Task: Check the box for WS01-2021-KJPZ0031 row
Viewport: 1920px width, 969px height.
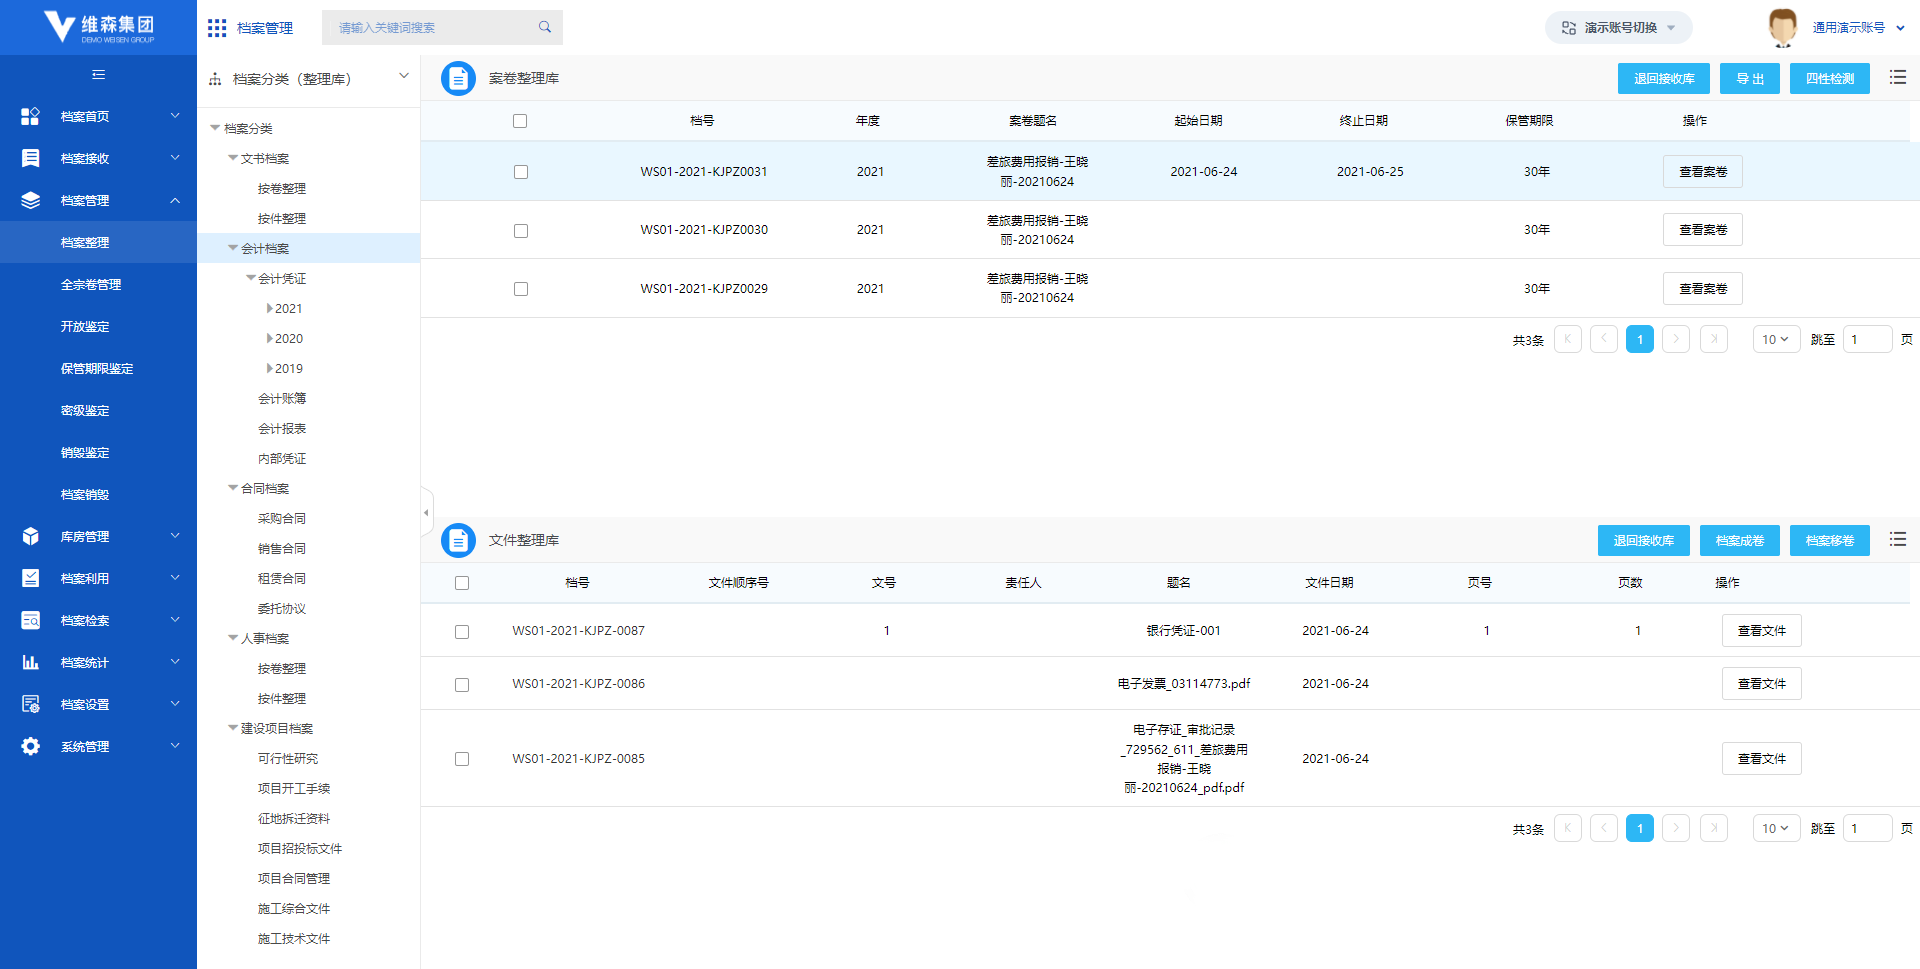Action: tap(521, 172)
